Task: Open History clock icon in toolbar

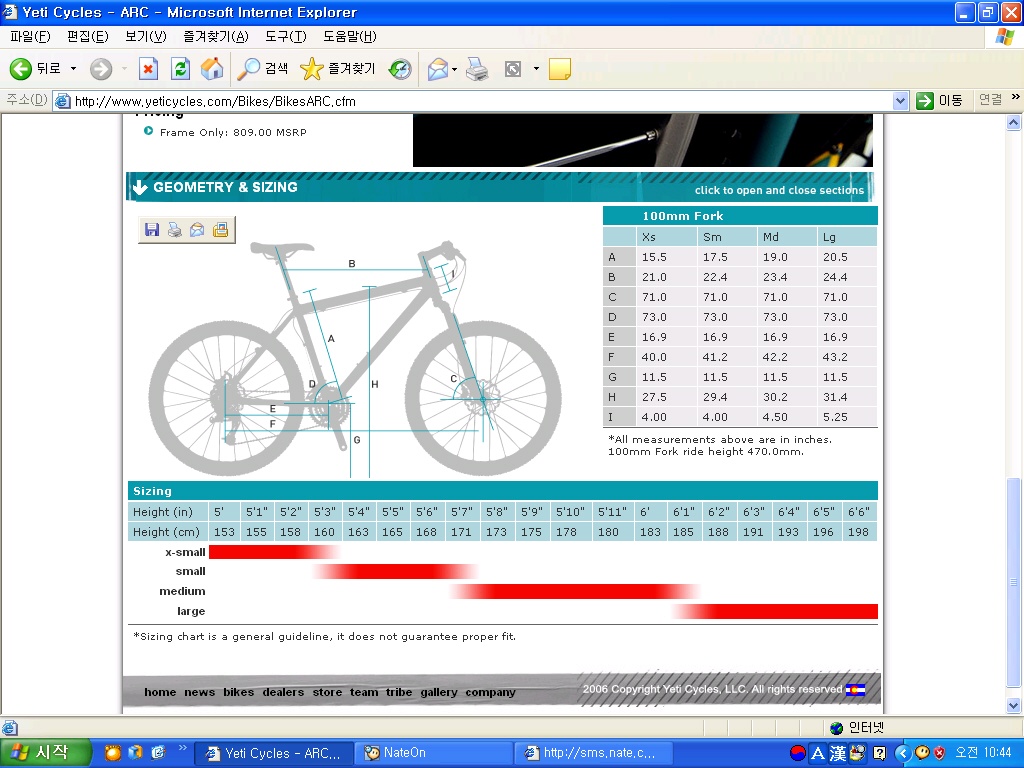Action: pyautogui.click(x=400, y=69)
